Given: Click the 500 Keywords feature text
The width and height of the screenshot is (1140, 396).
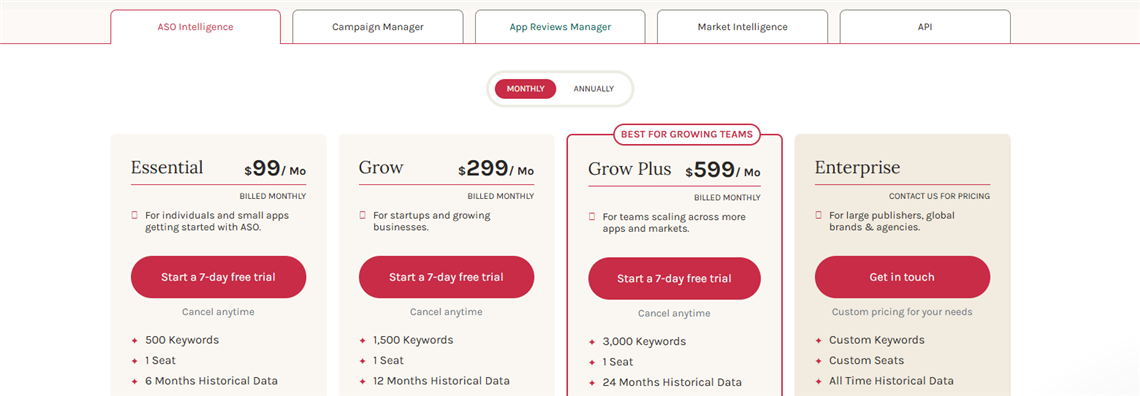Looking at the screenshot, I should coord(182,340).
